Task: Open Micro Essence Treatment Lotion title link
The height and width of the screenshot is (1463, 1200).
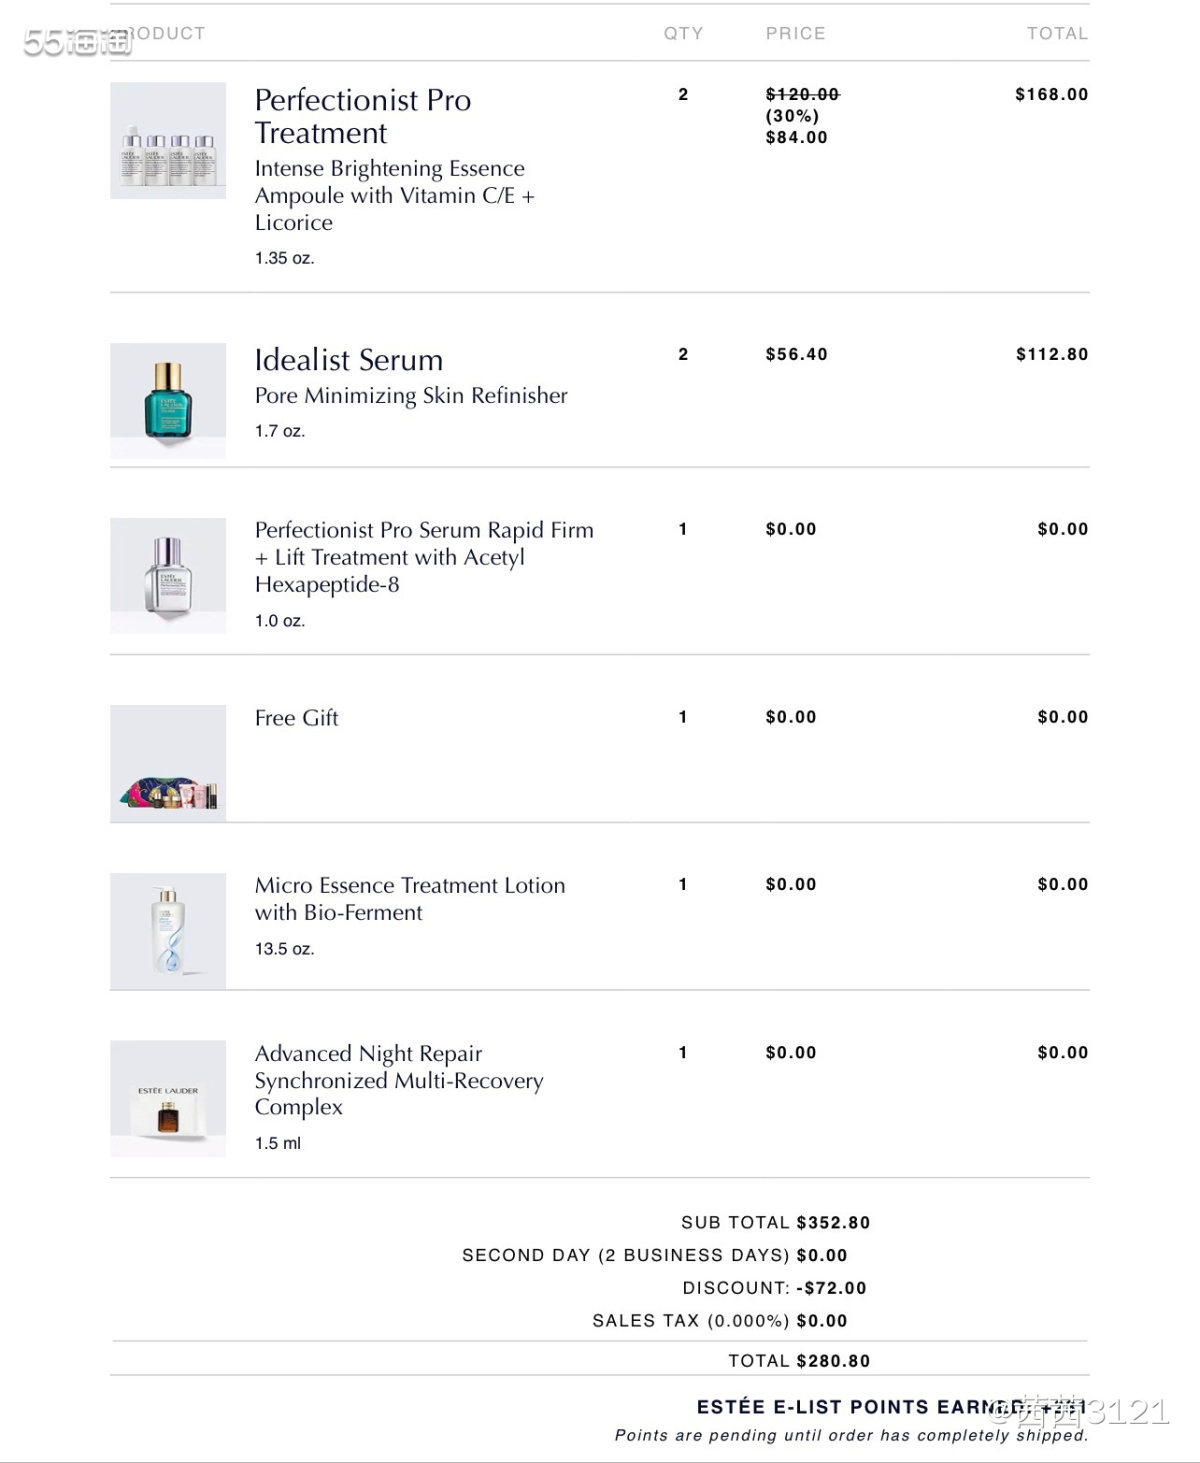Action: pyautogui.click(x=410, y=899)
